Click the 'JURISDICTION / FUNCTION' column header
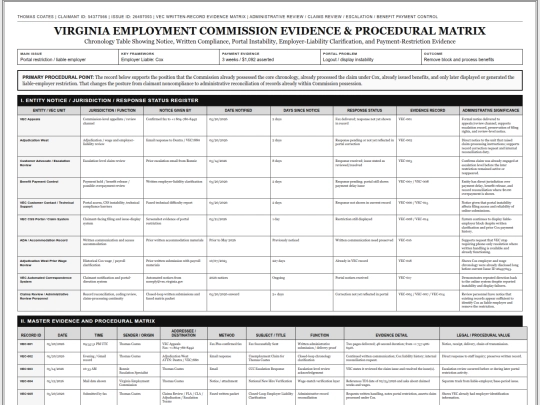This screenshot has width=540, height=405. pos(112,111)
